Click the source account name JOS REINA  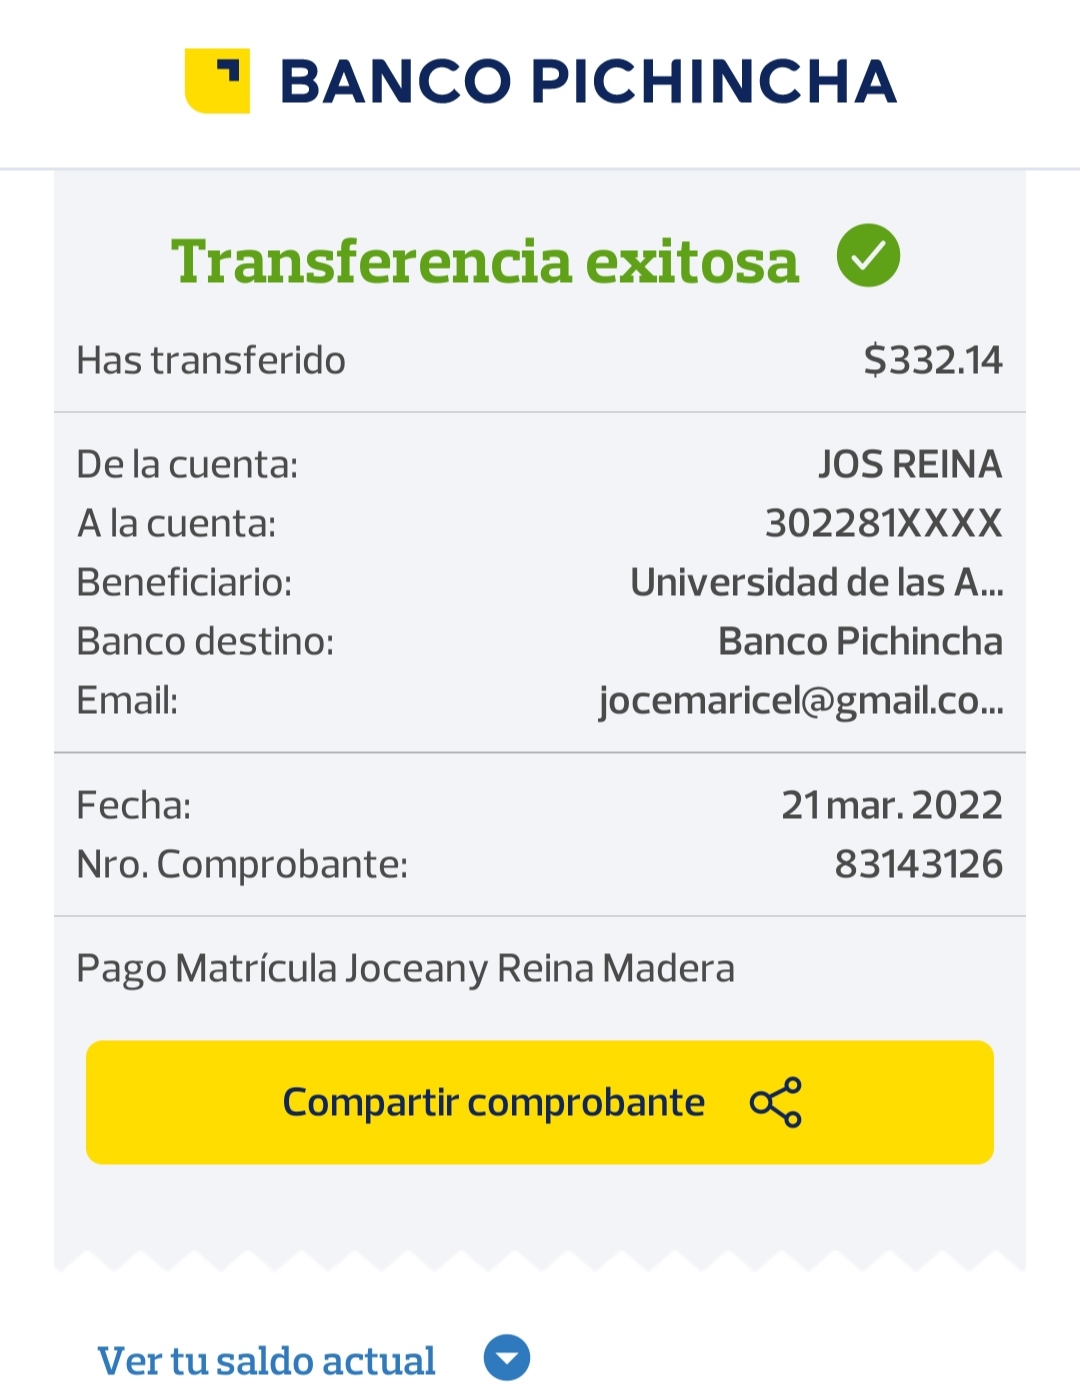(909, 464)
